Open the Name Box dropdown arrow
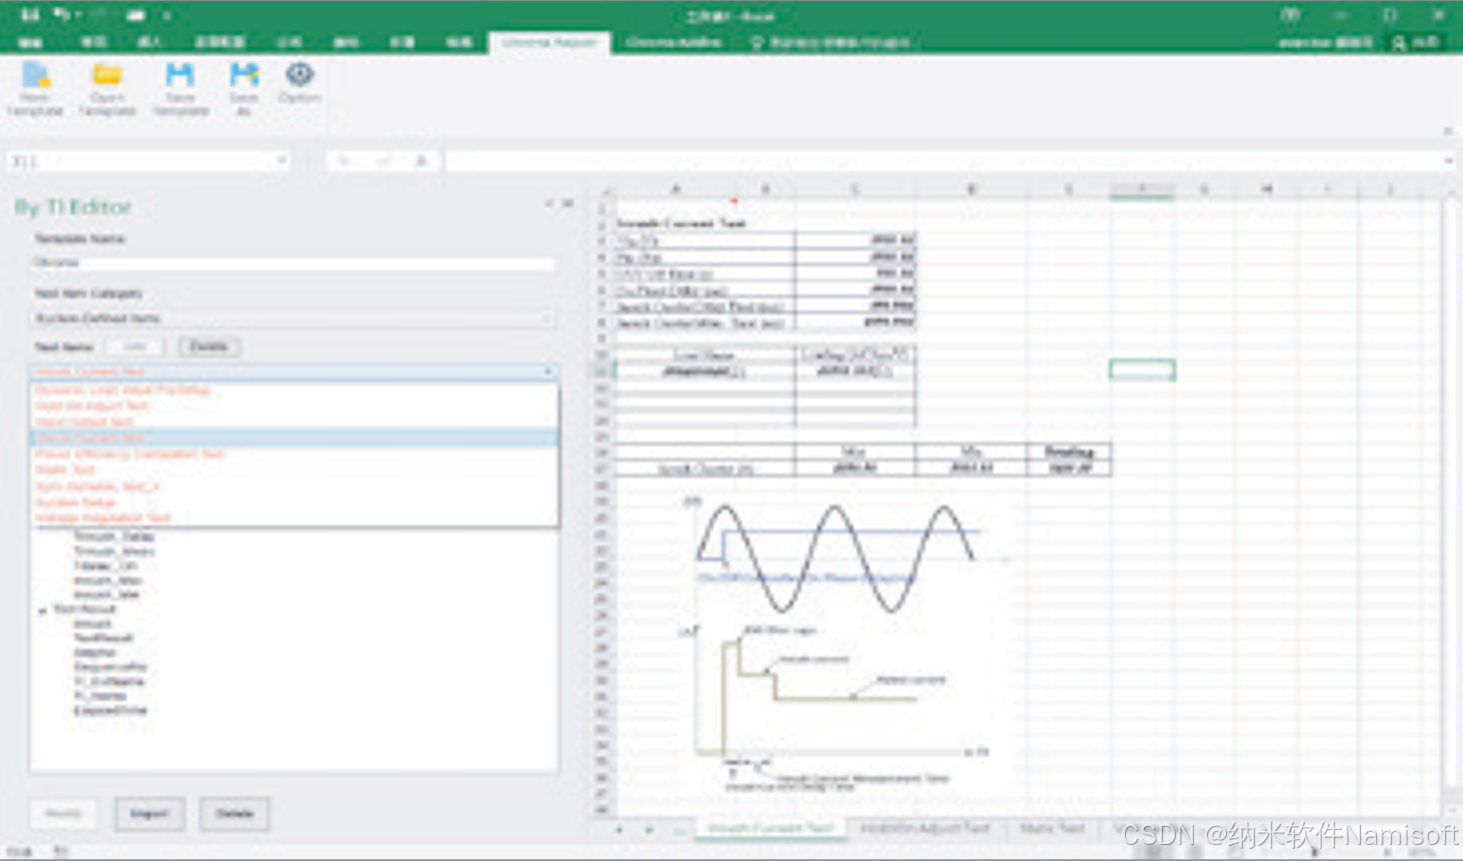This screenshot has width=1463, height=861. [x=281, y=160]
